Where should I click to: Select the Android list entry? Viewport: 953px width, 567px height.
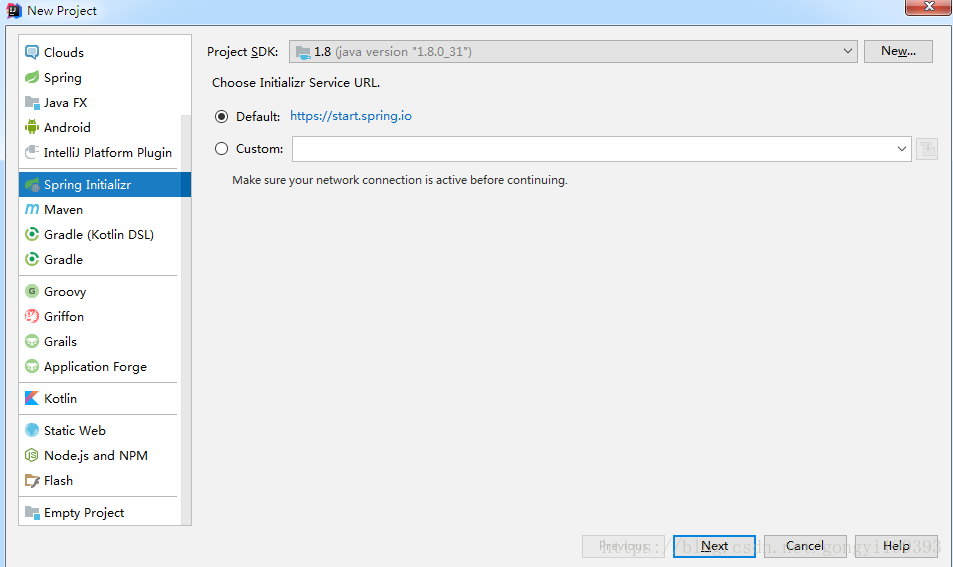(x=100, y=127)
